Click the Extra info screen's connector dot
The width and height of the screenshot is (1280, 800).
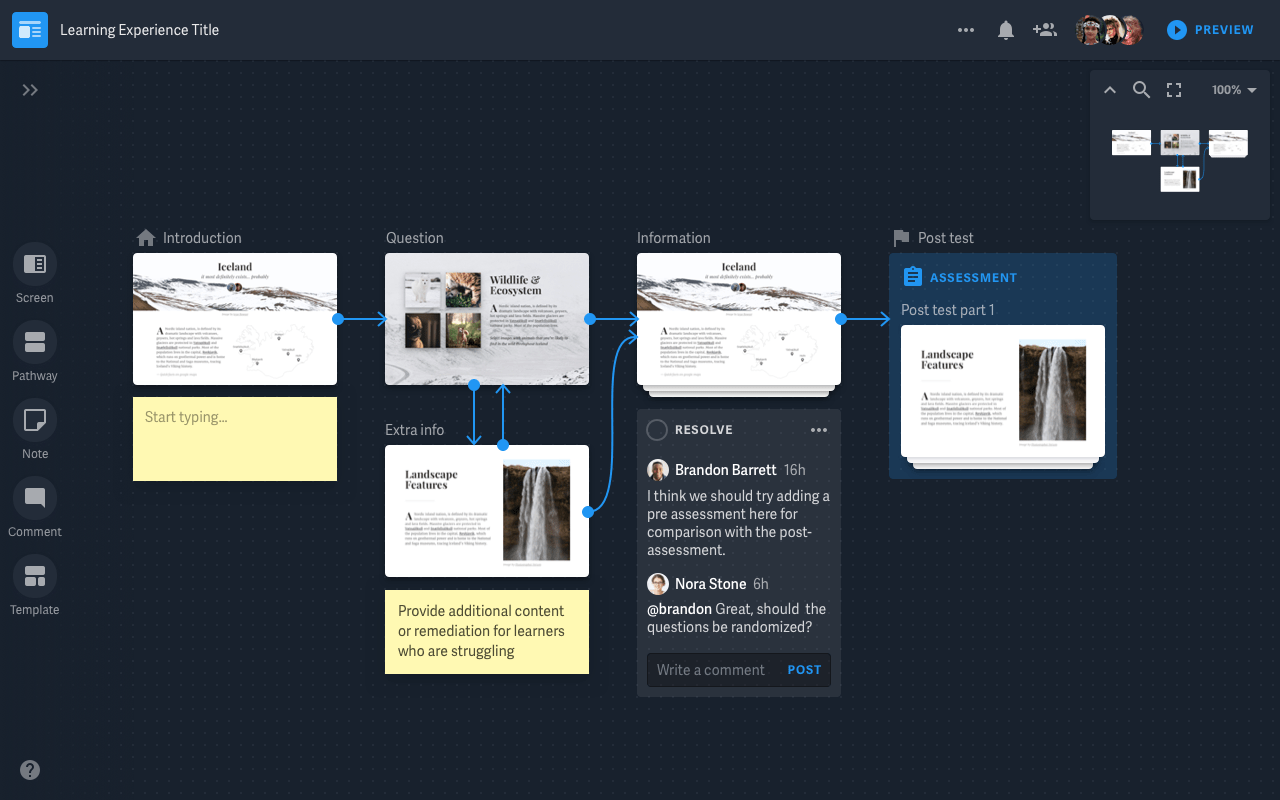(x=588, y=512)
